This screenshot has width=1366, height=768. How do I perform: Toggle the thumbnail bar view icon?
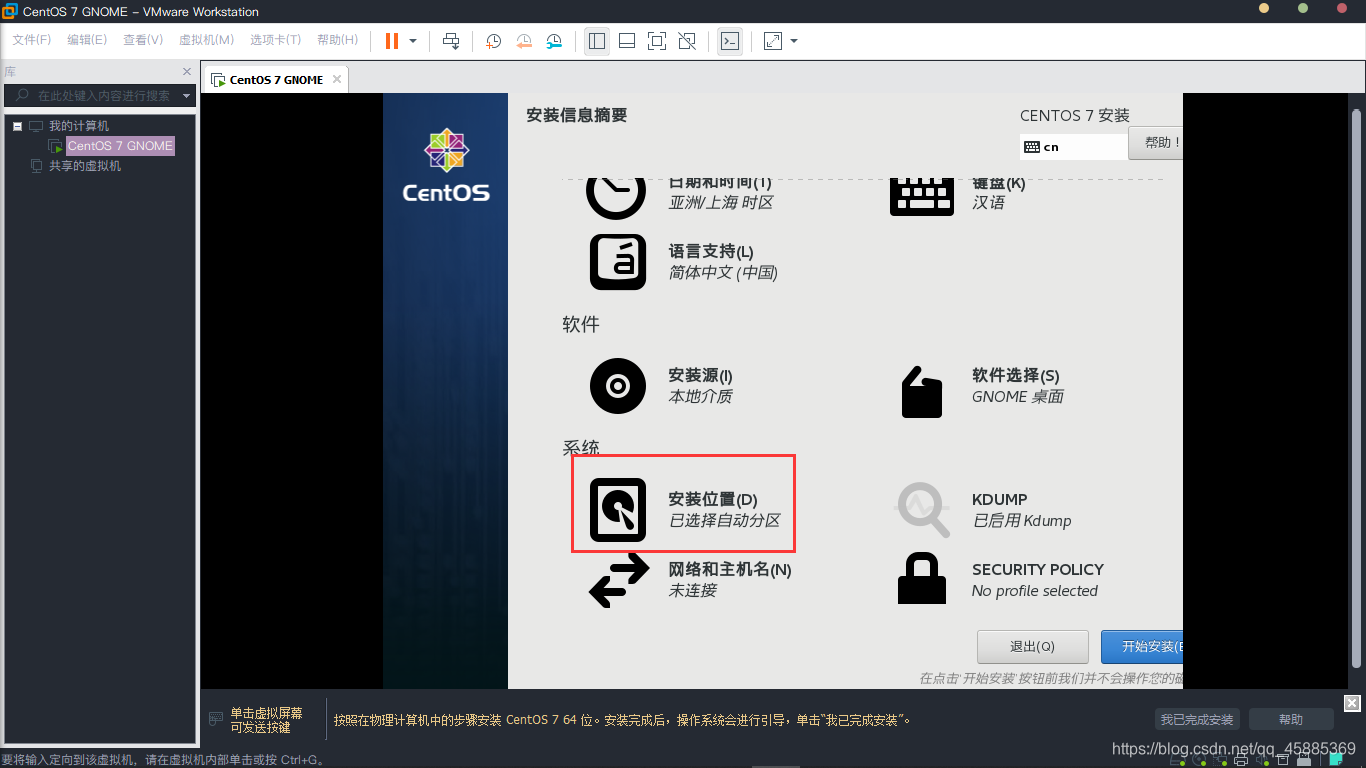click(x=627, y=41)
